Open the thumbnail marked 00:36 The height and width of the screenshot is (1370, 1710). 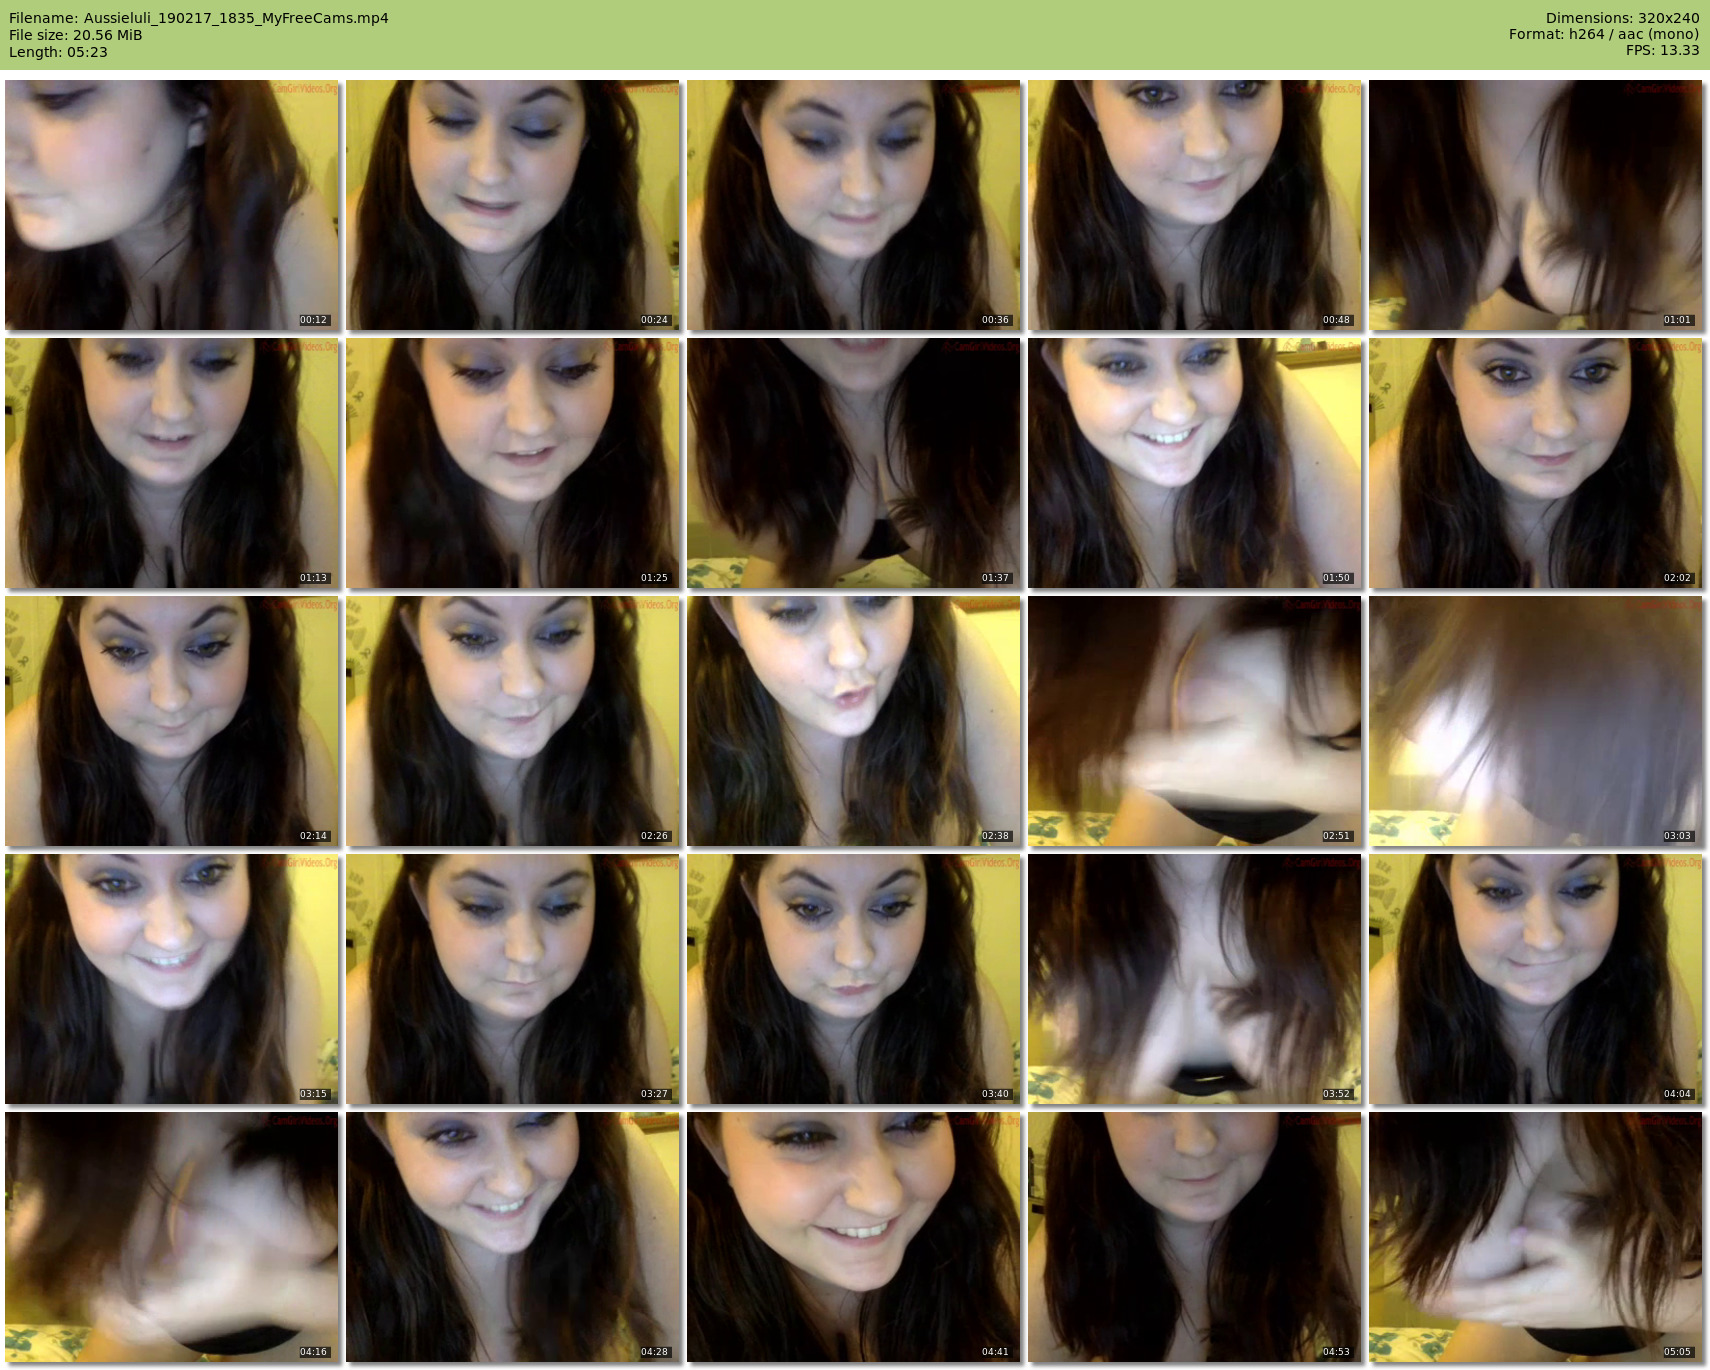coord(854,205)
